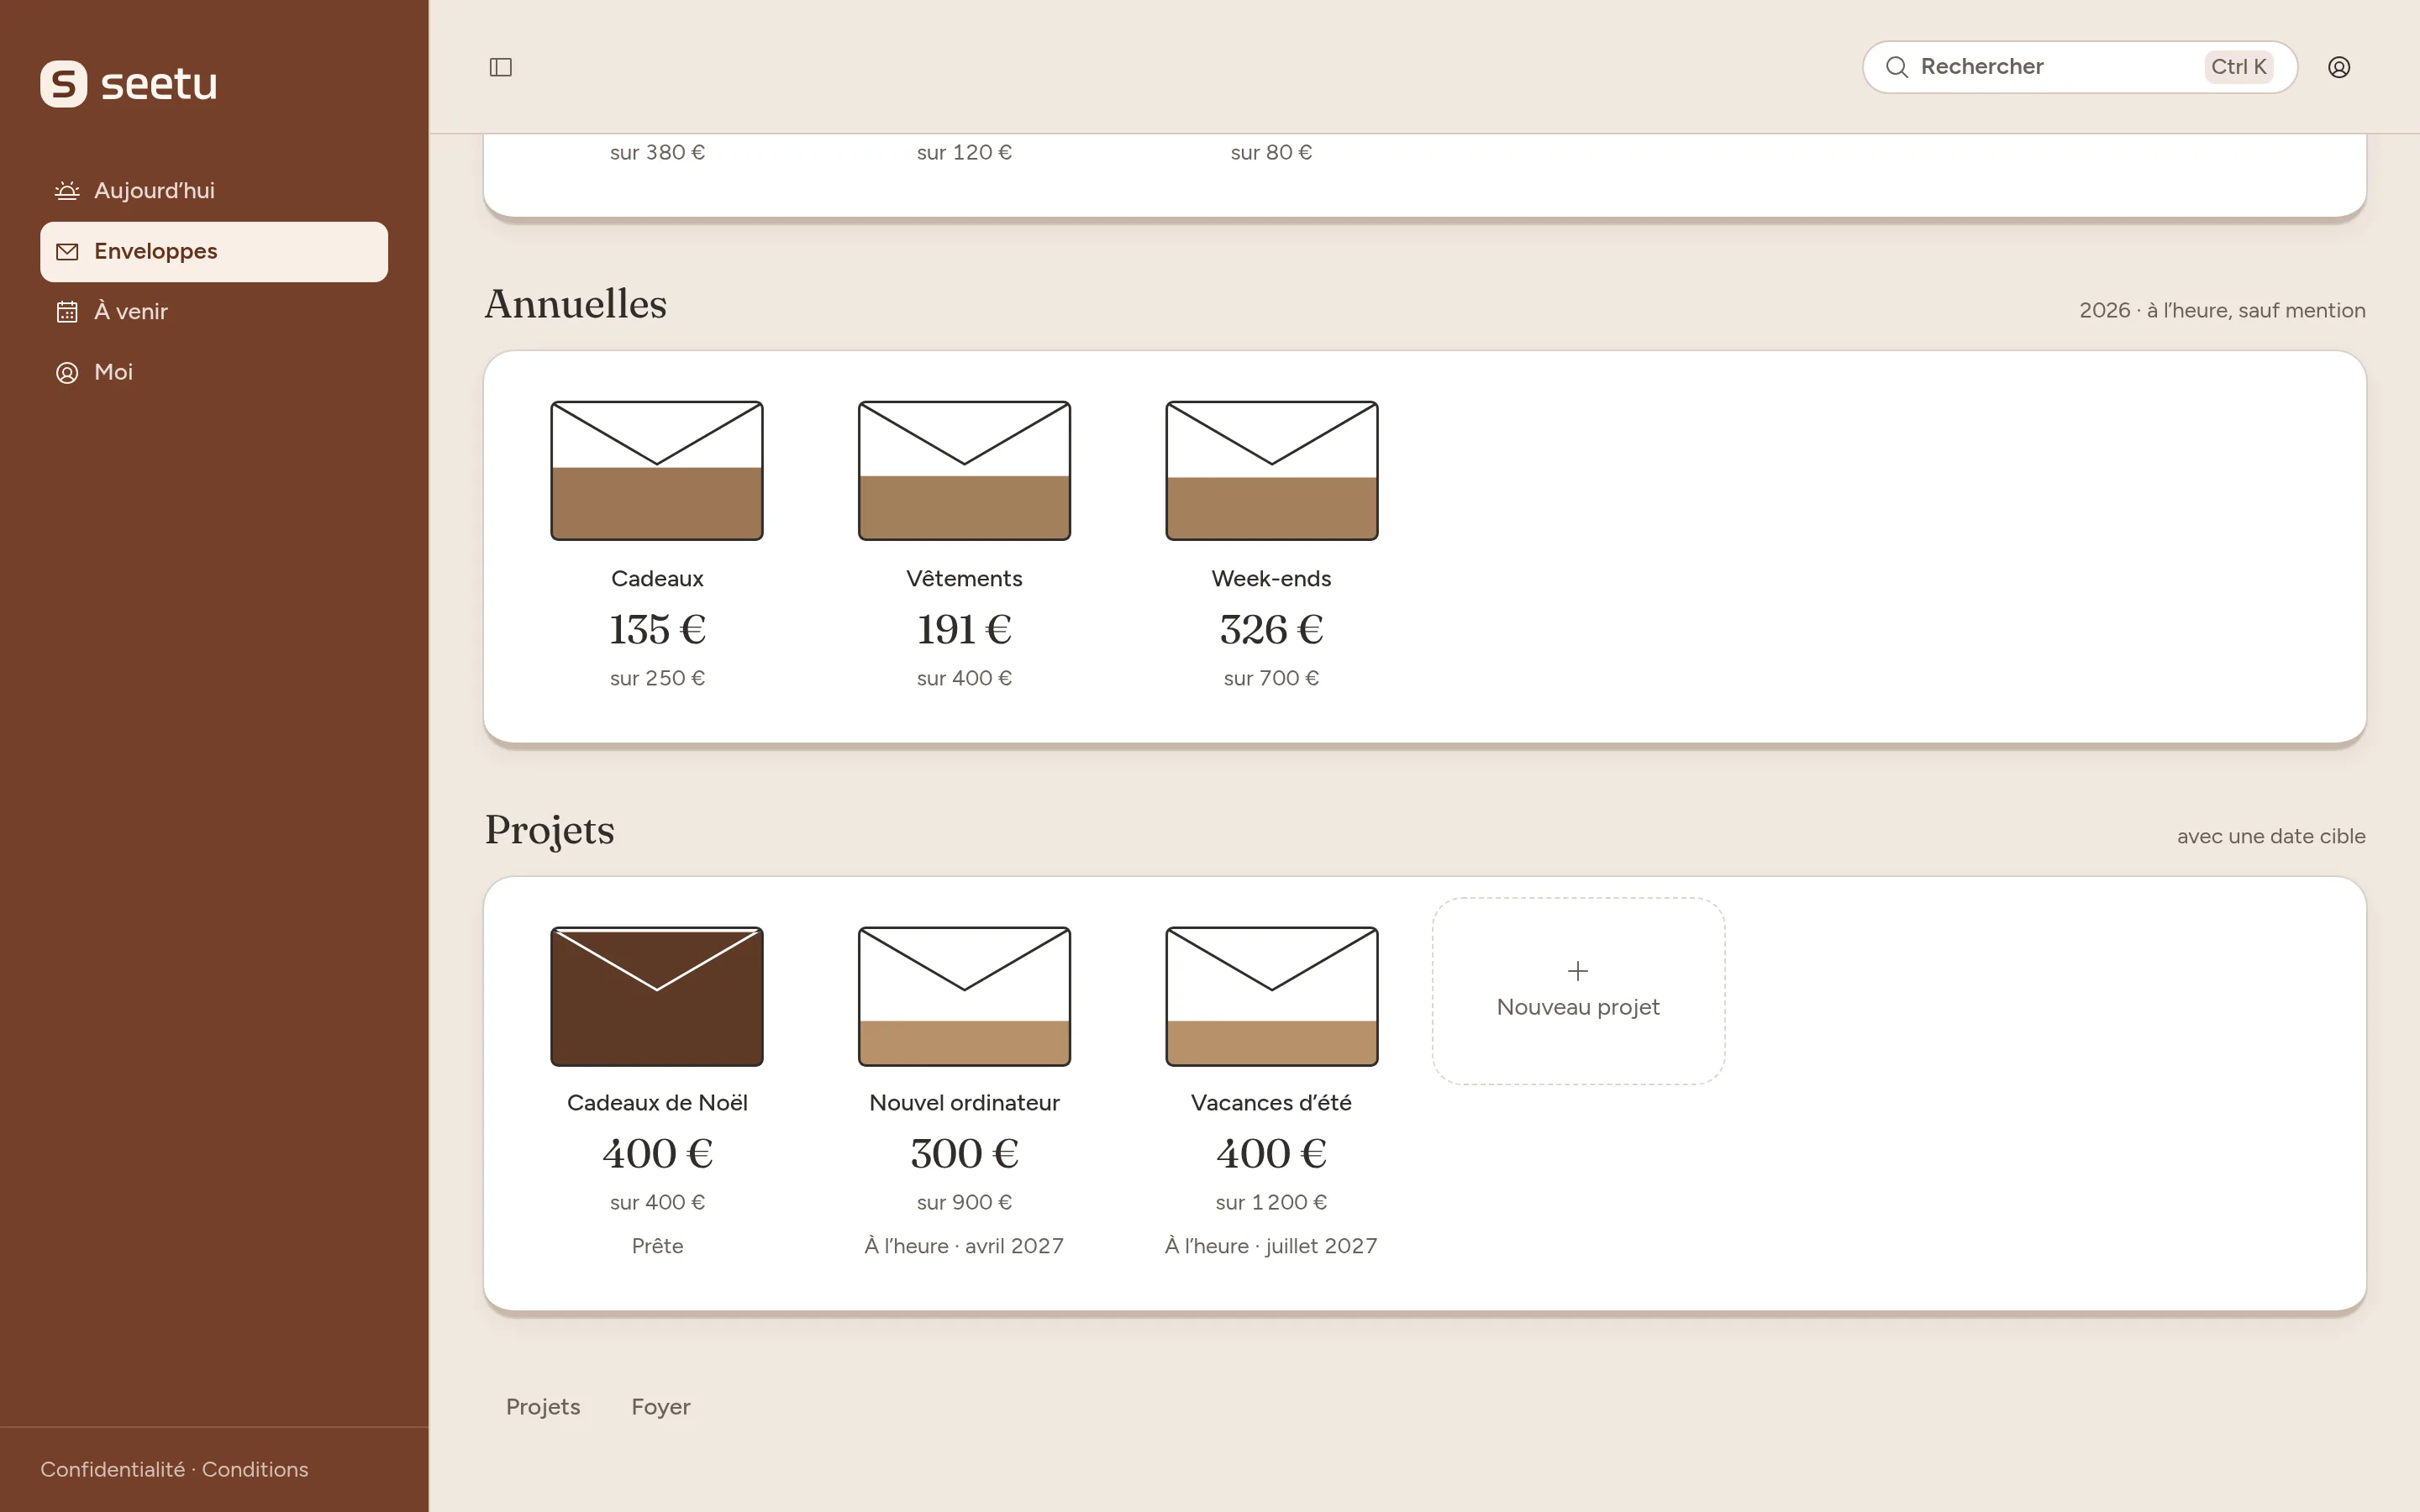Toggle the sidebar panel icon
The width and height of the screenshot is (2420, 1512).
pos(501,67)
